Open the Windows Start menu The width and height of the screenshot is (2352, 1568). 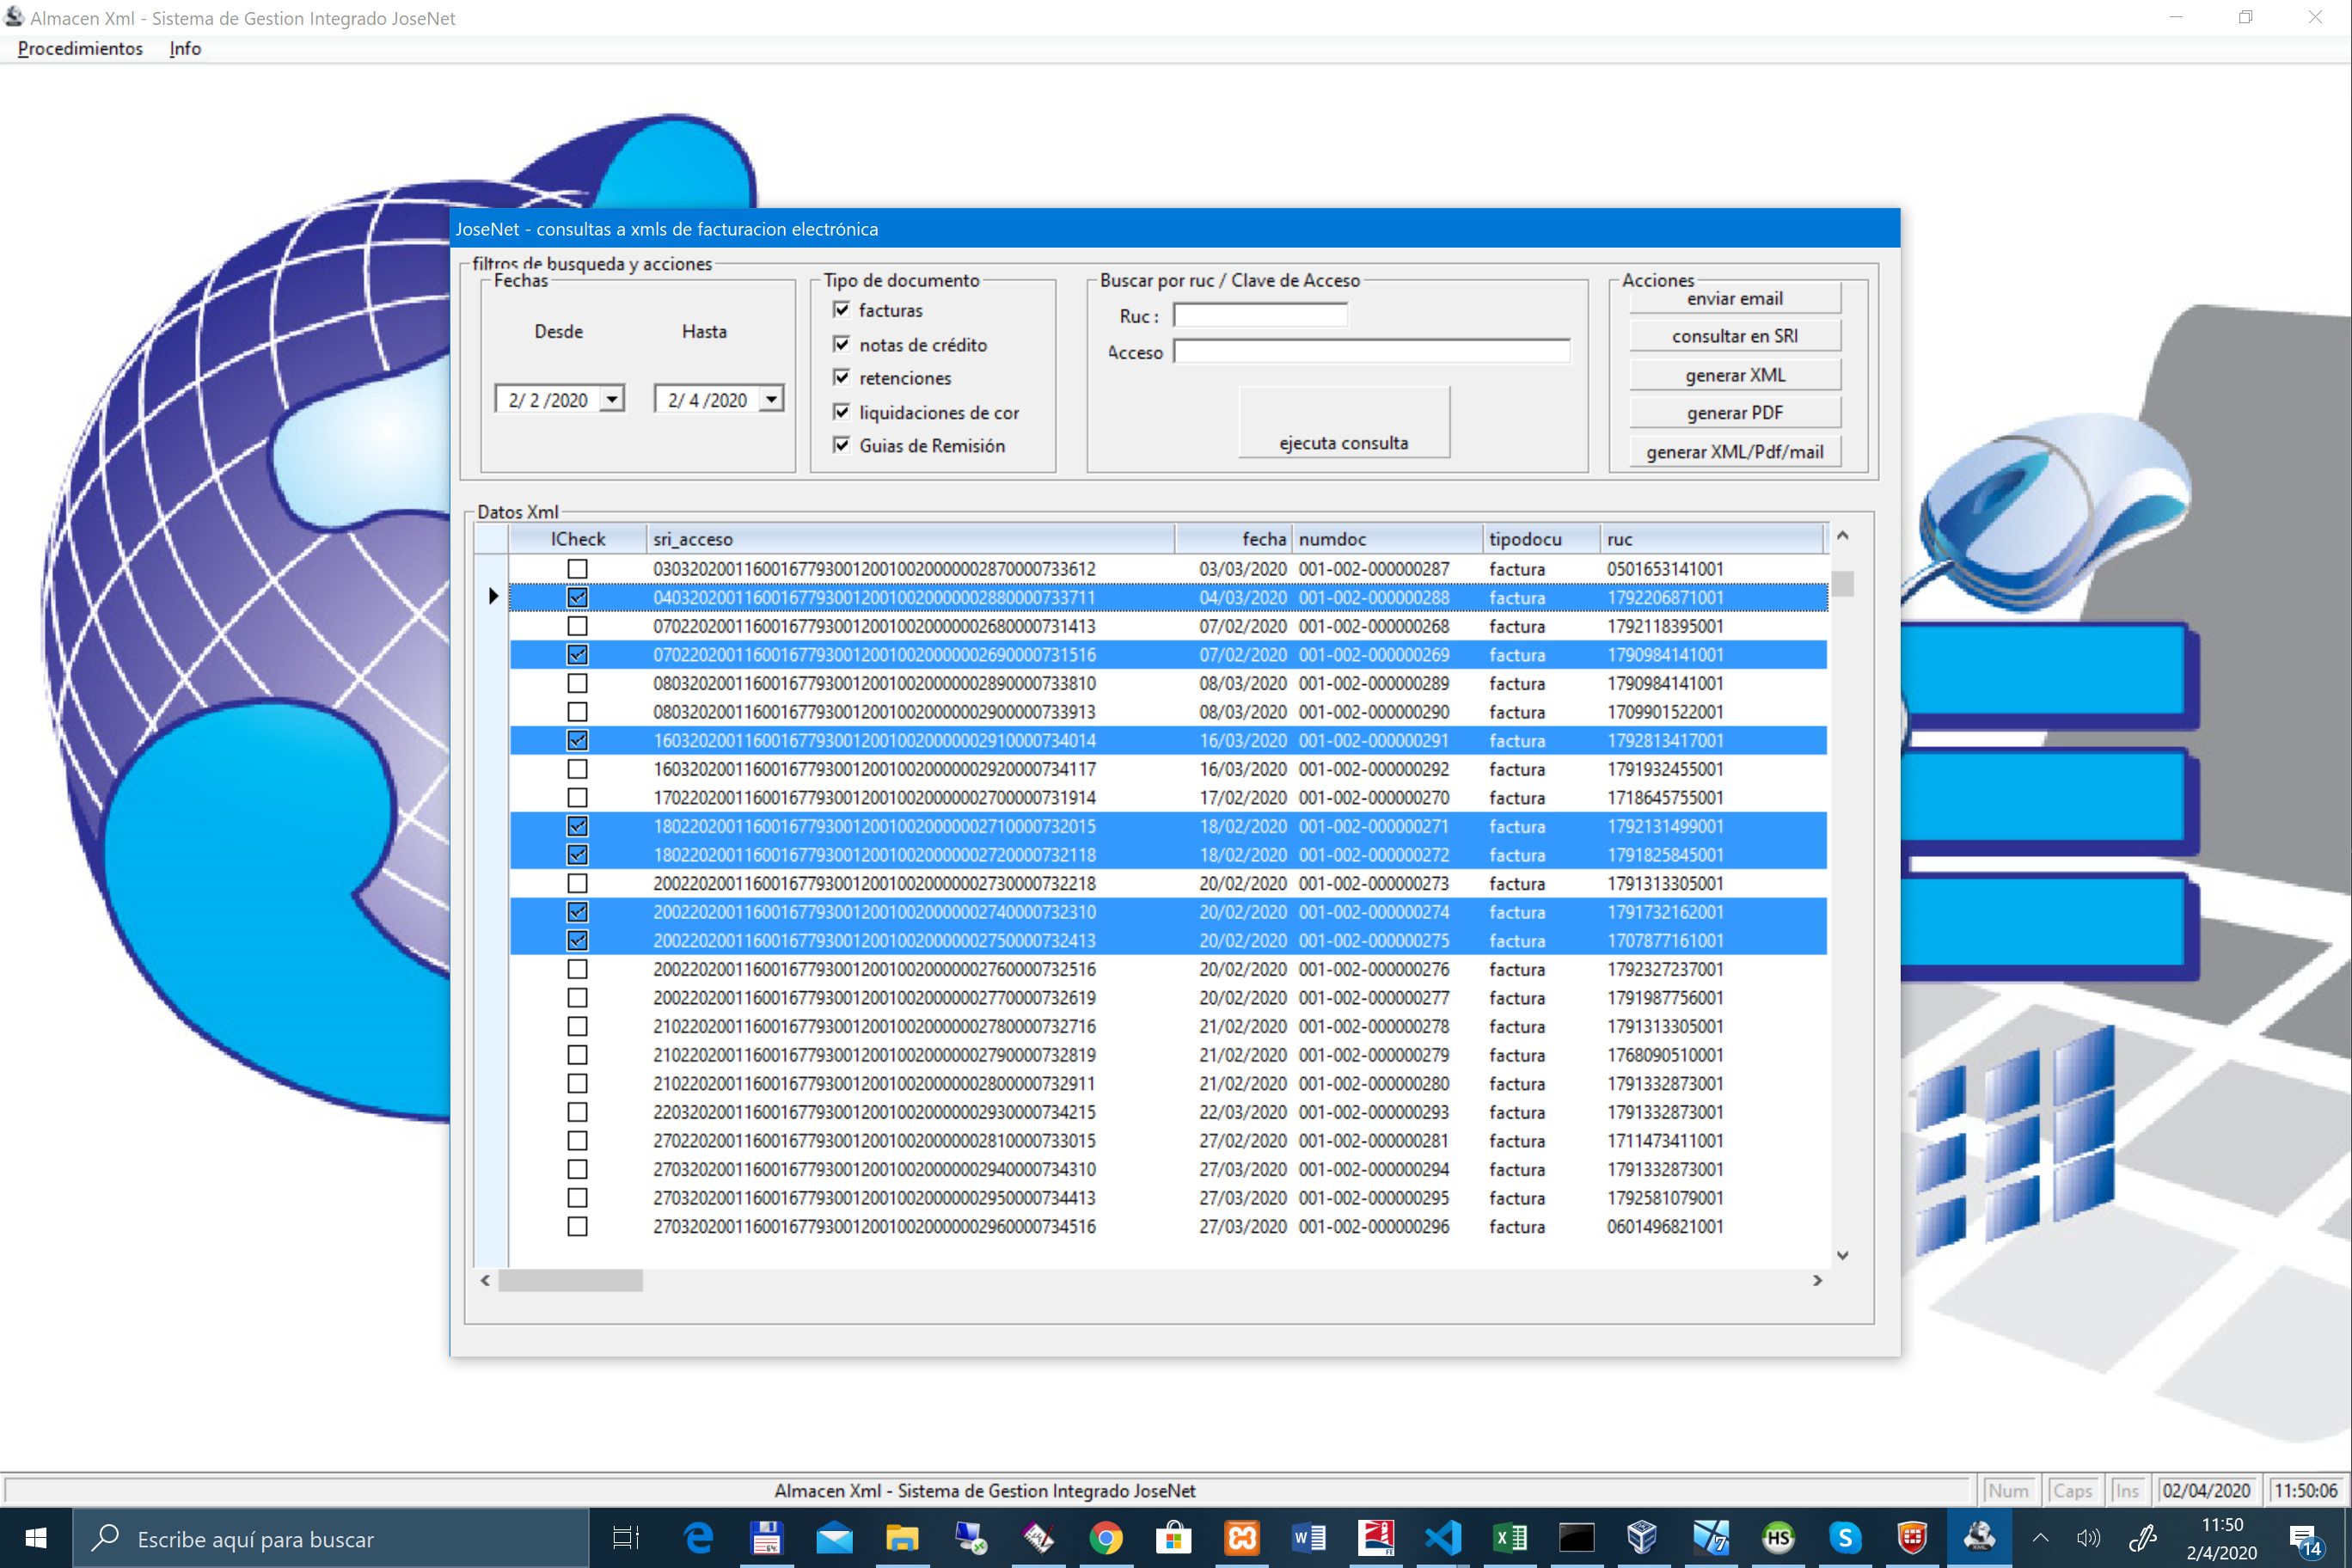pos(35,1538)
